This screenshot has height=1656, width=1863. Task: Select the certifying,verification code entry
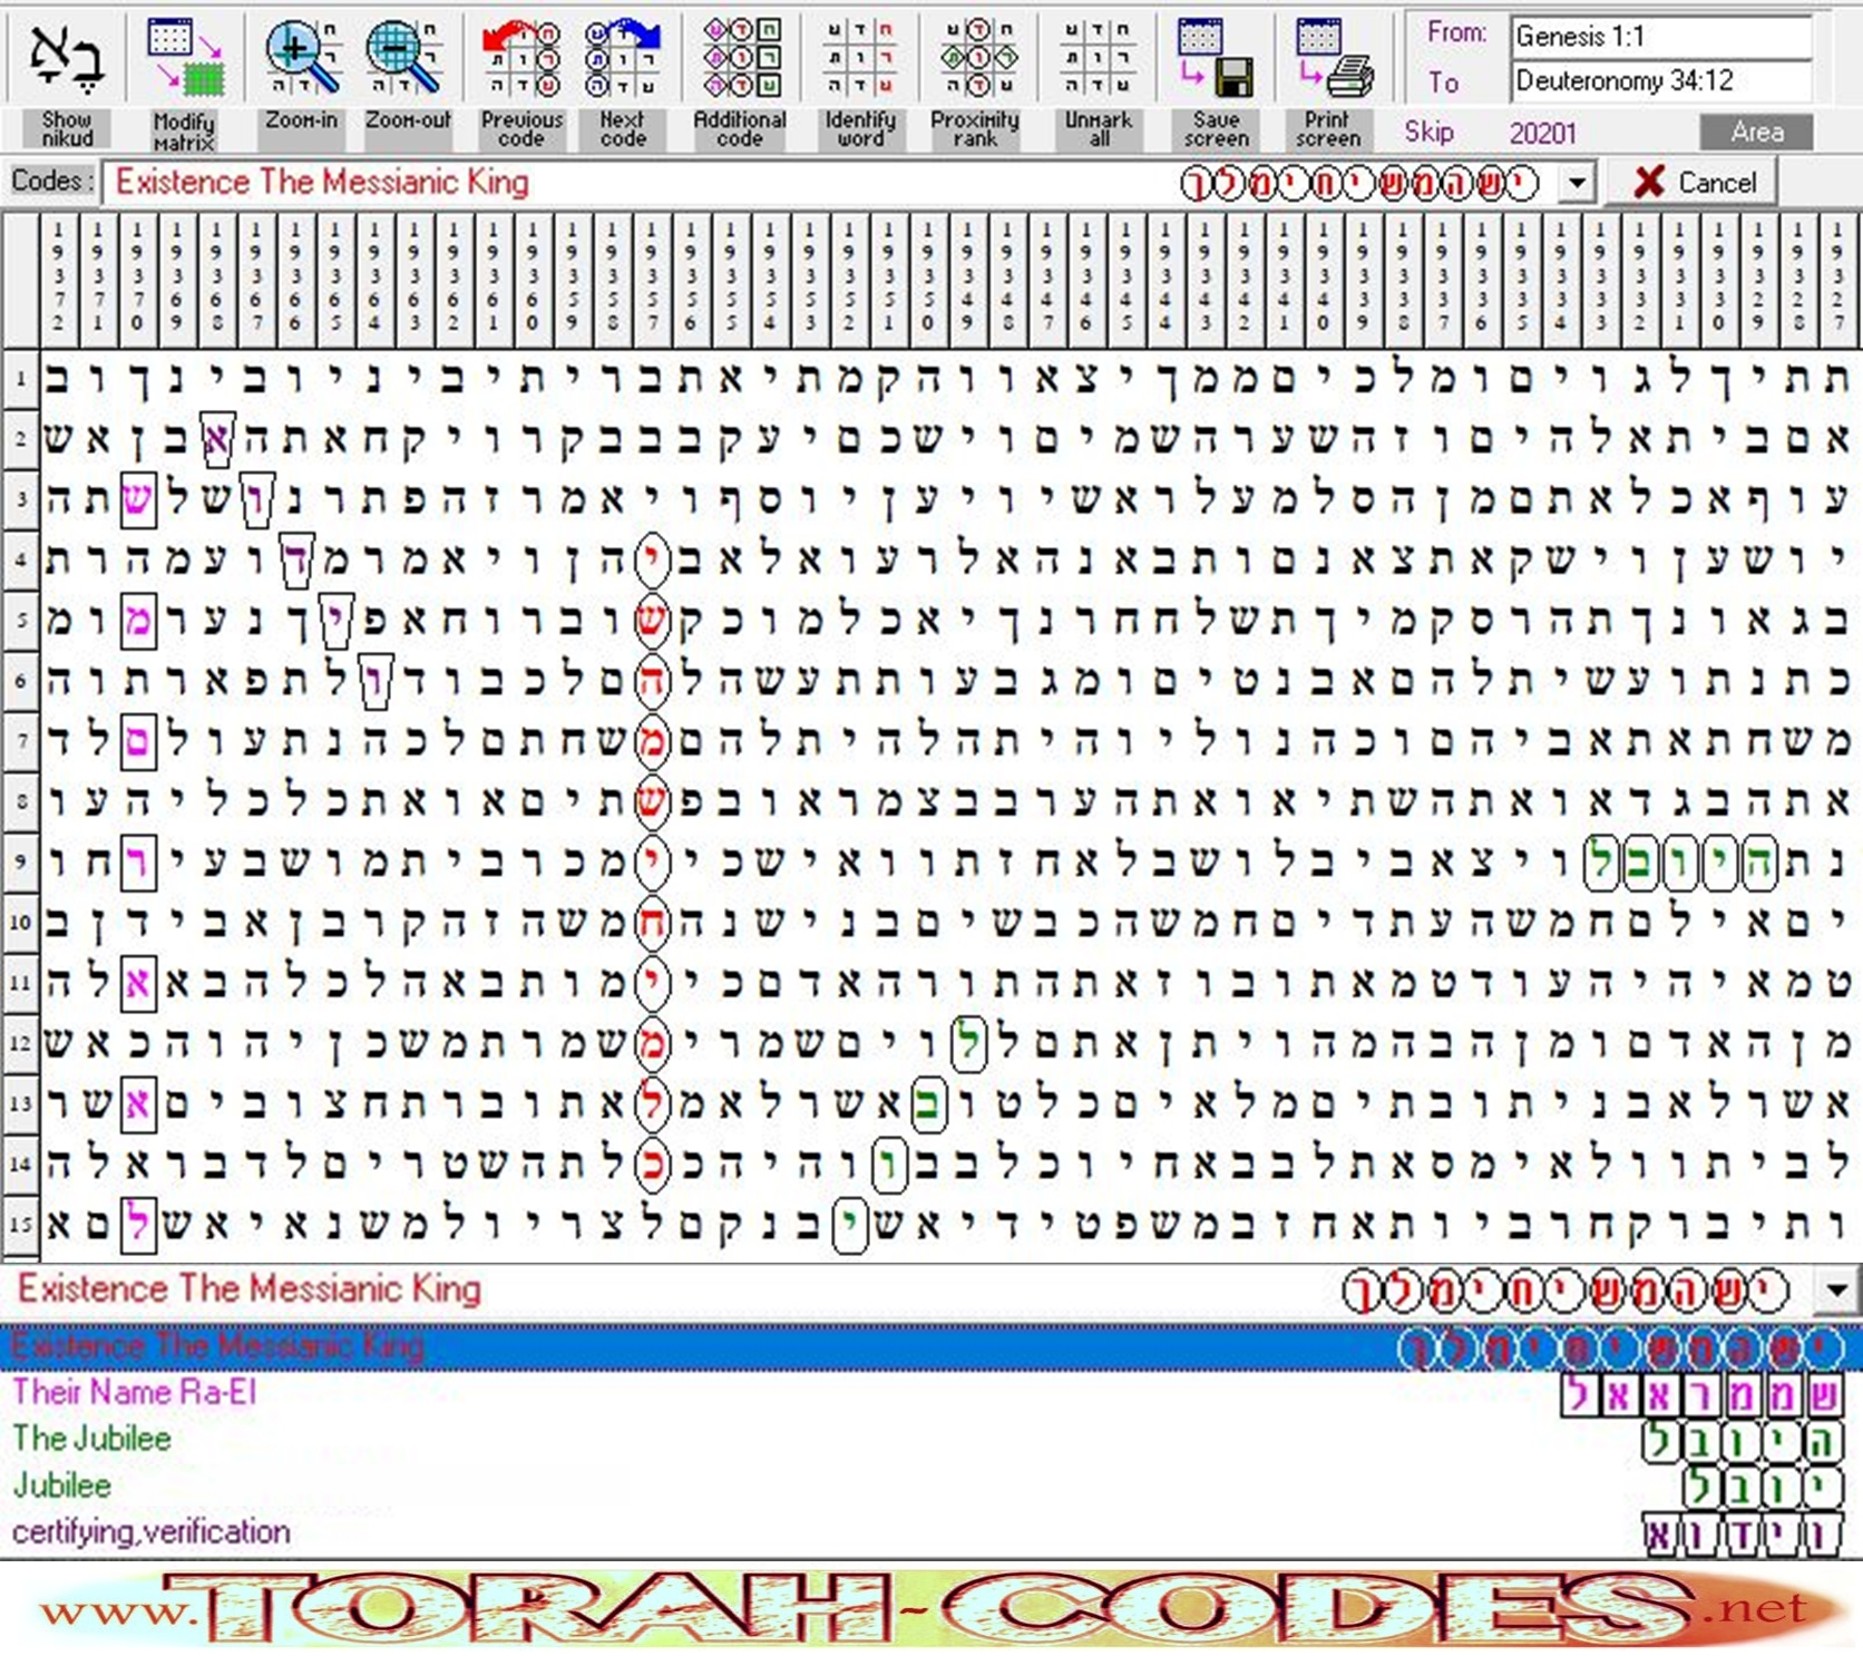pos(931,1532)
